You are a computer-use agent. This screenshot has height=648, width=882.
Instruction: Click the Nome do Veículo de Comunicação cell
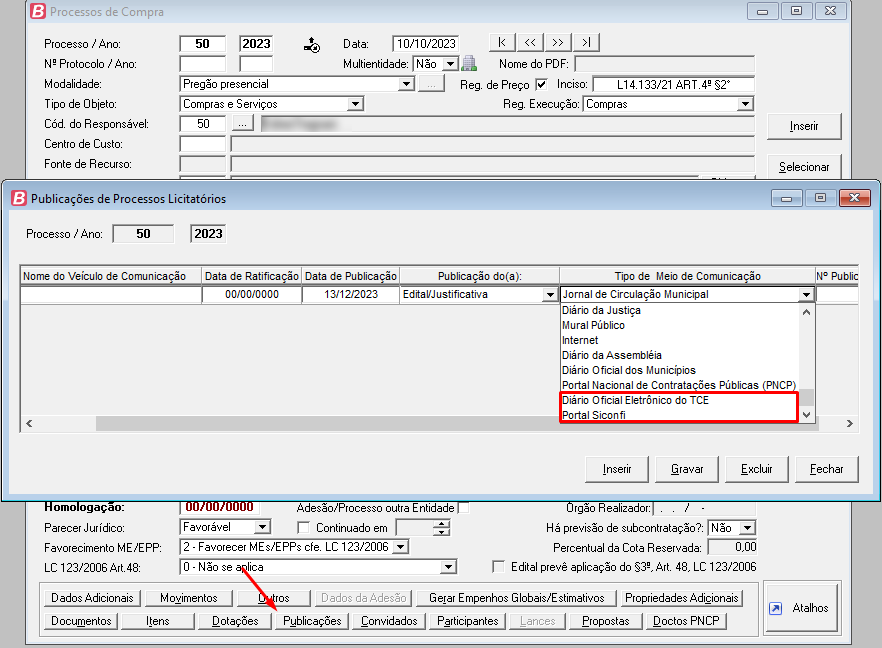pos(111,294)
